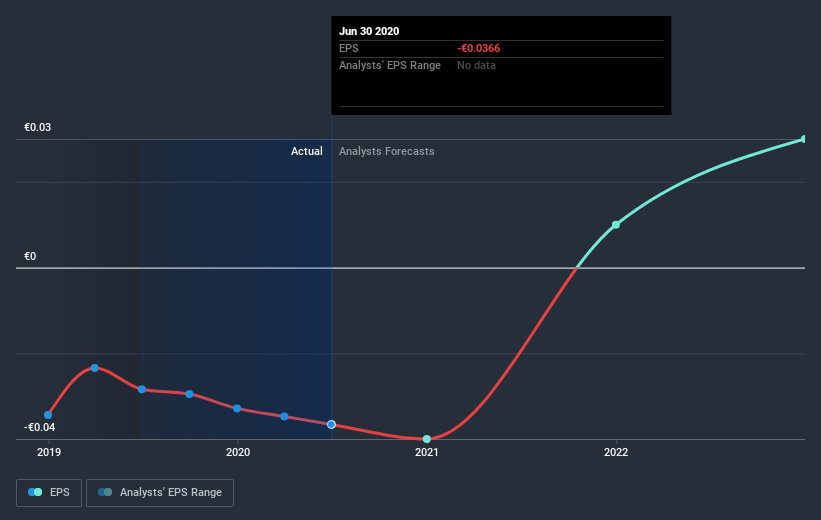Select the highlighted Jun 30 2020 data point
The width and height of the screenshot is (821, 520).
(331, 425)
